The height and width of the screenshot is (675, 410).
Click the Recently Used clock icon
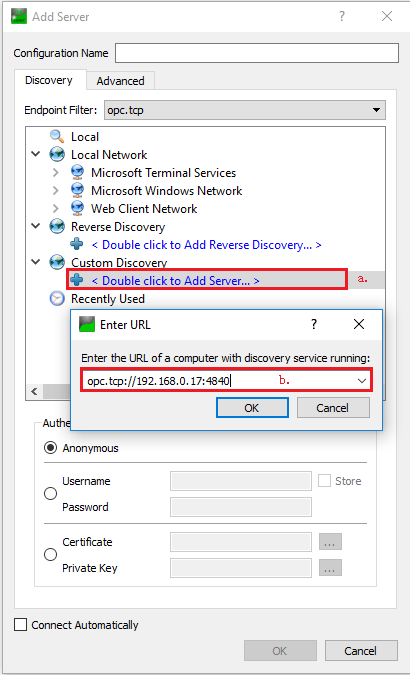pyautogui.click(x=57, y=299)
